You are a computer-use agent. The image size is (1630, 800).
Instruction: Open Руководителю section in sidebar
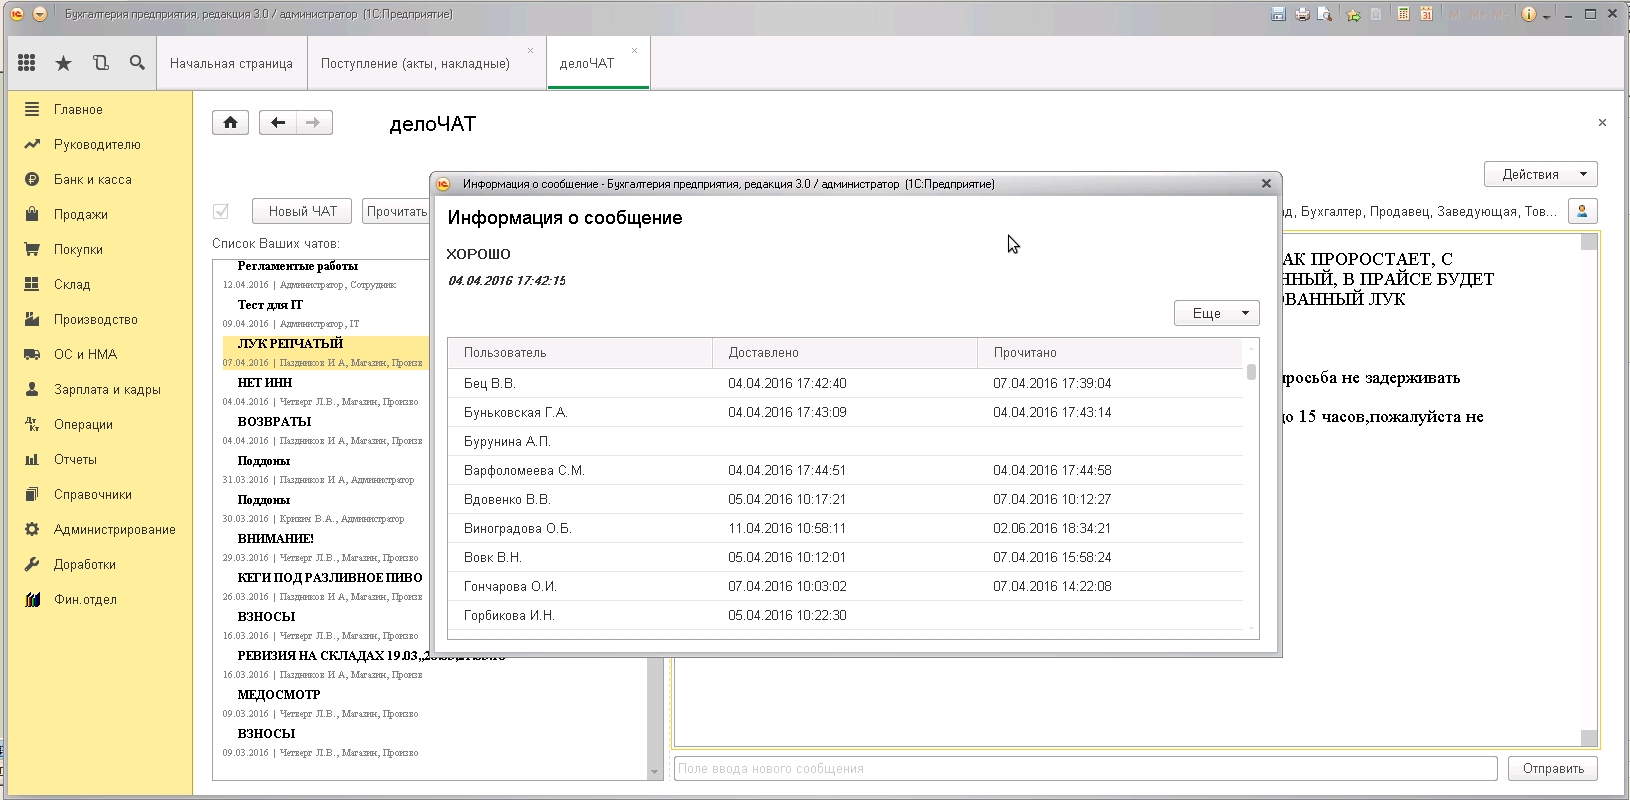click(x=97, y=144)
